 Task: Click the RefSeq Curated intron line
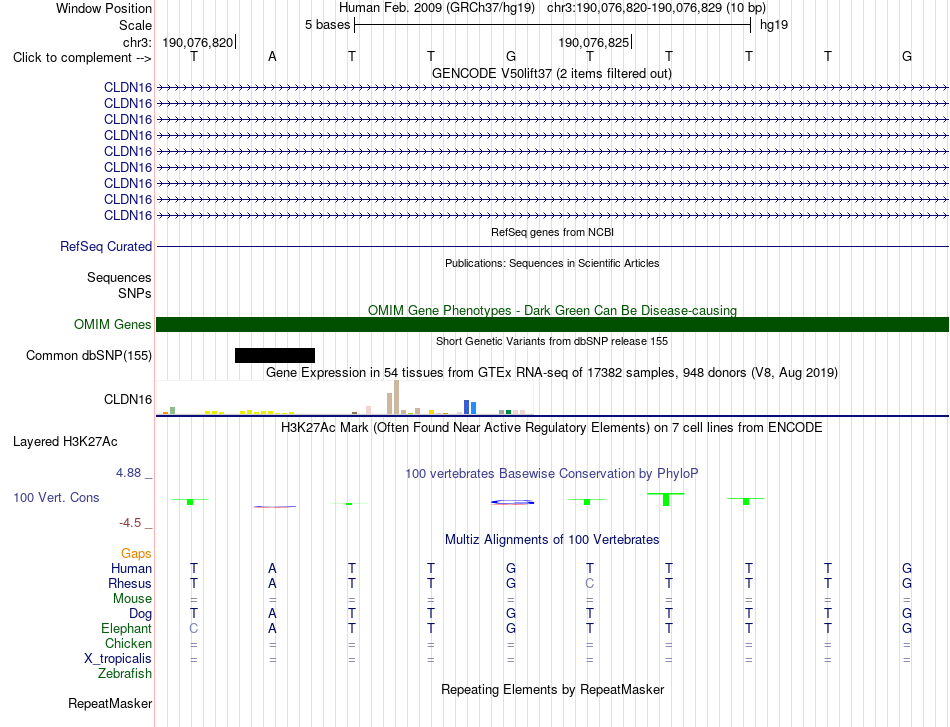[552, 247]
